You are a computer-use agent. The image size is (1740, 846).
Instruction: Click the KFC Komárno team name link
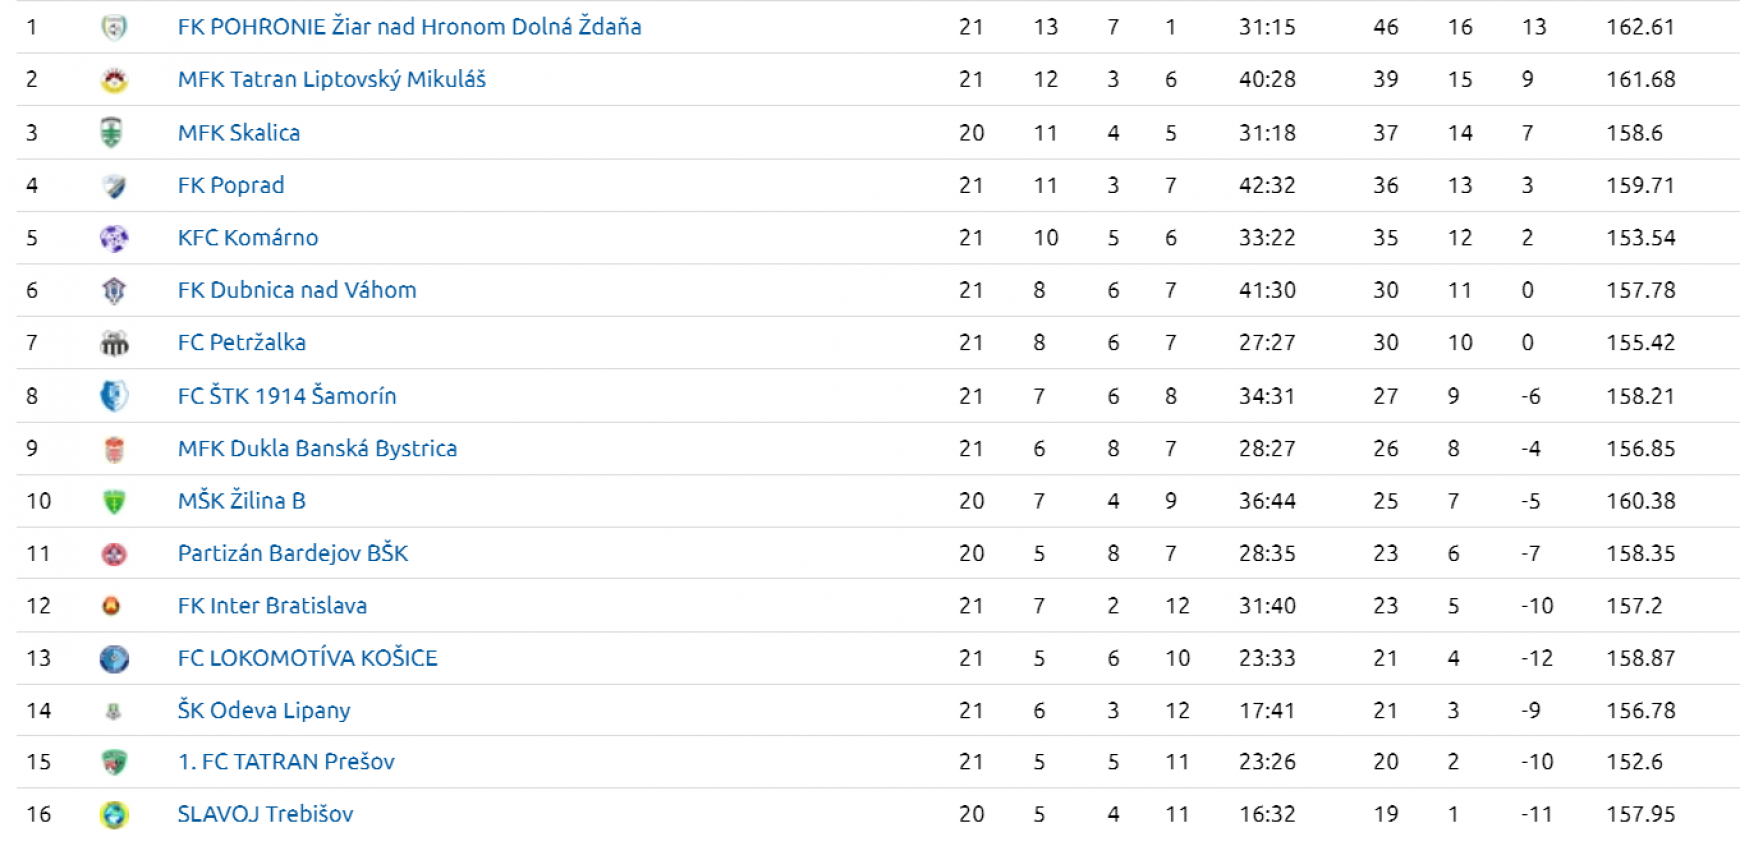tap(248, 237)
